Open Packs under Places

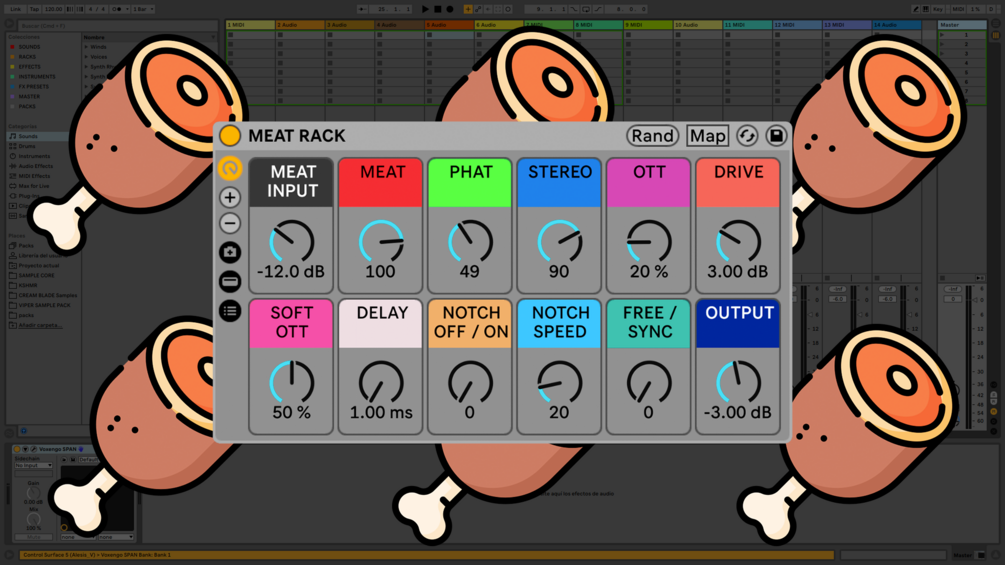point(26,245)
